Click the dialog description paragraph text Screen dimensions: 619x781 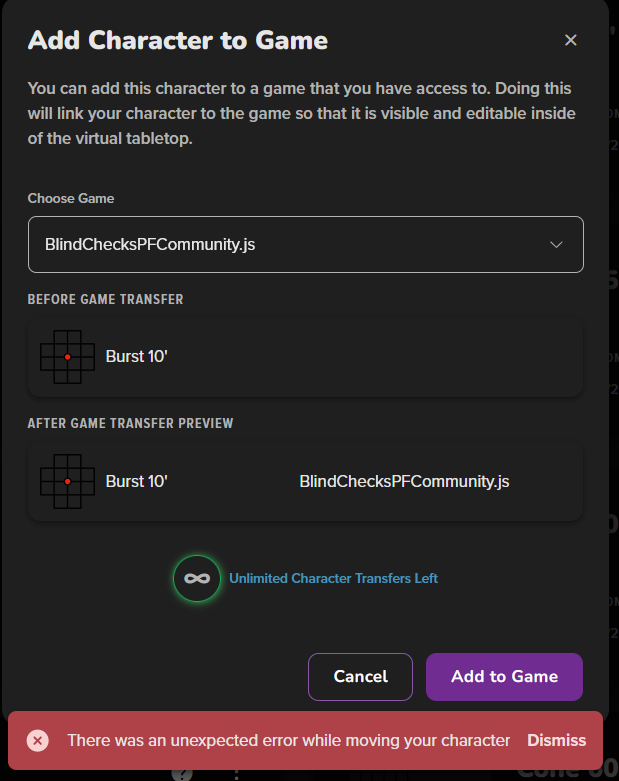tap(302, 113)
